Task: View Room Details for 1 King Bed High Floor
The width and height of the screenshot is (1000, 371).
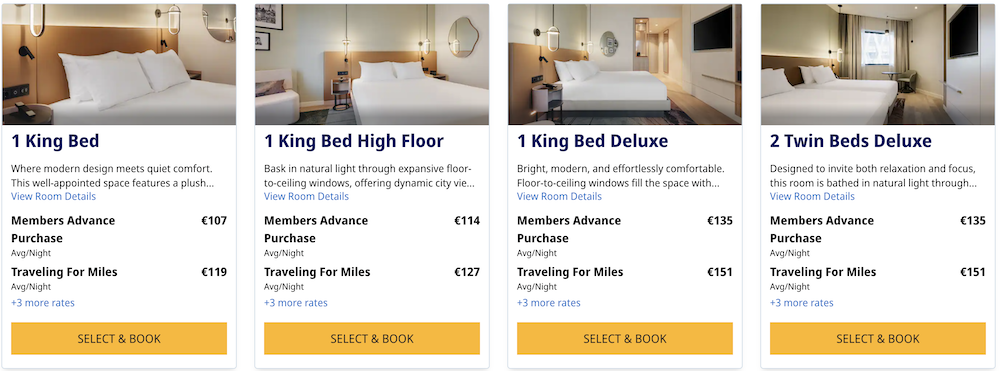Action: [307, 196]
